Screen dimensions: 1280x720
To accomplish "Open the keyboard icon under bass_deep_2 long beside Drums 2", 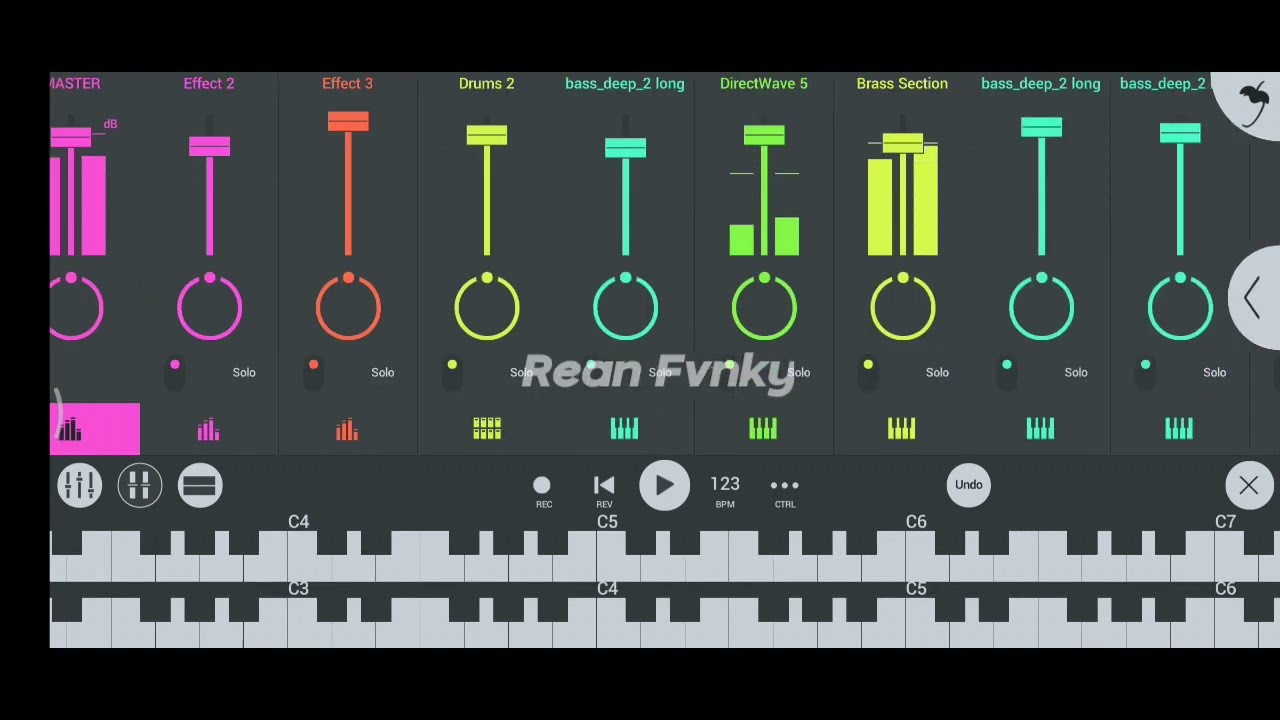I will click(x=625, y=429).
